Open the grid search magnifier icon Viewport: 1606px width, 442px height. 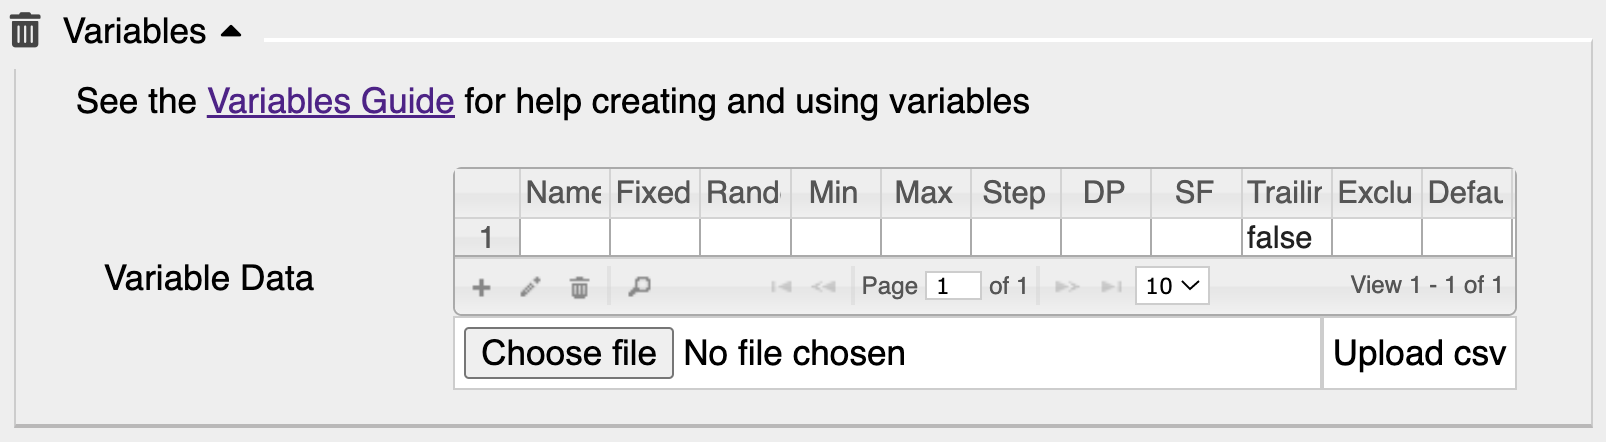click(x=639, y=288)
